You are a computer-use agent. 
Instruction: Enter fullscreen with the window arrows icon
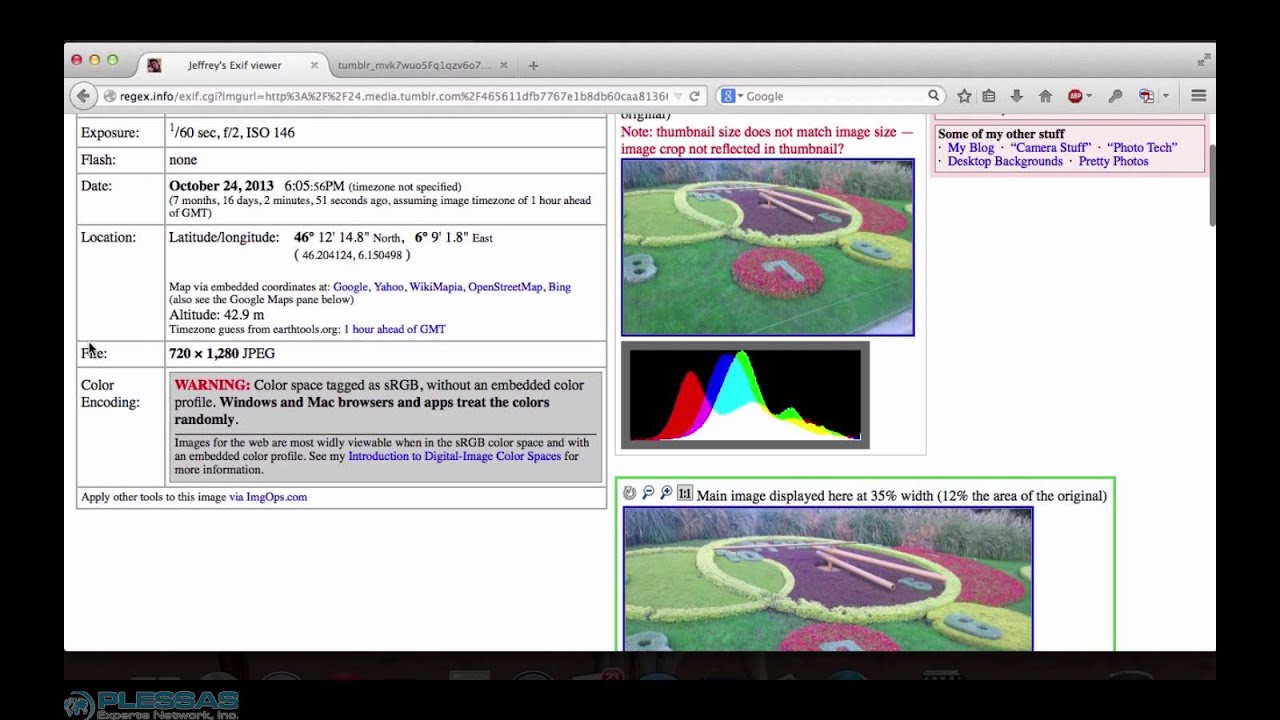tap(1202, 60)
